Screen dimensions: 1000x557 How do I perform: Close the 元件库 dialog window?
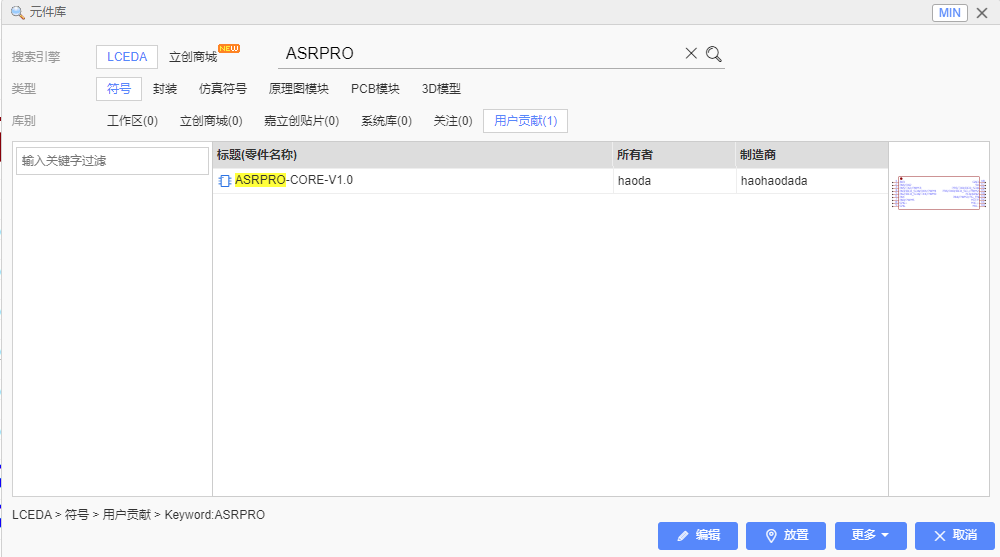tap(983, 12)
